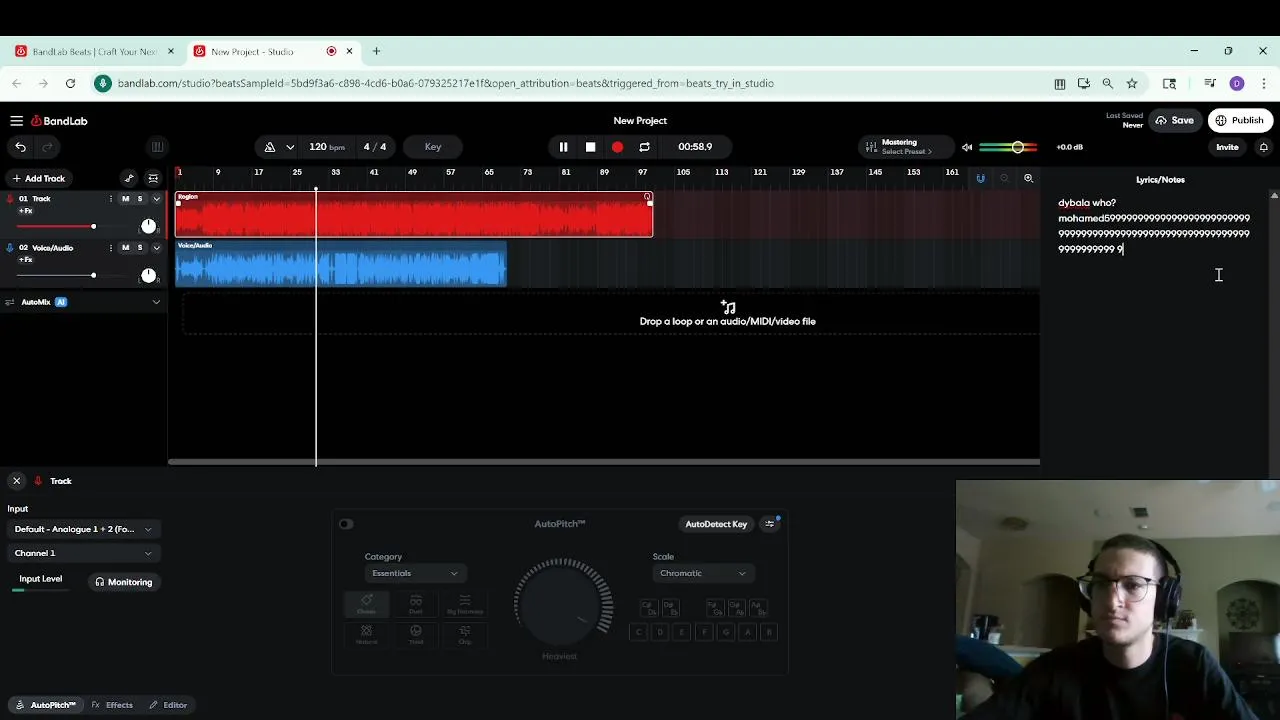
Task: Switch to the AutoPitch tab
Action: pos(44,705)
